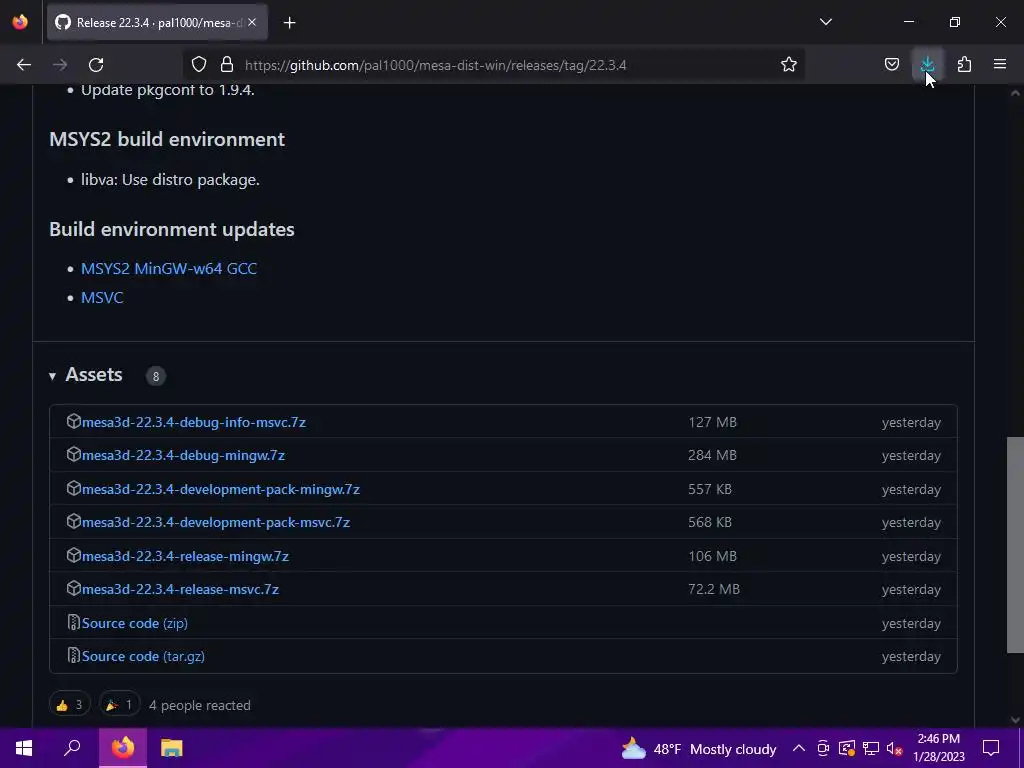
Task: Open the MSYS2 MinGW-w64 GCC link
Action: point(169,268)
